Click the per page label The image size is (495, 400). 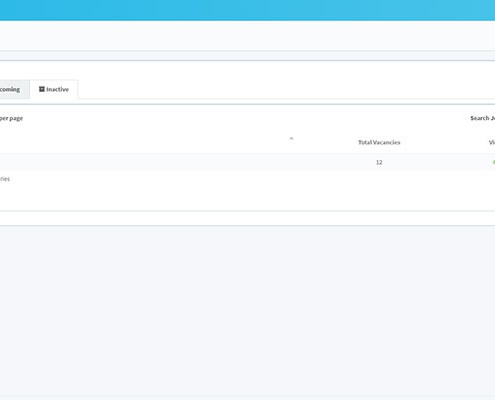[x=11, y=118]
